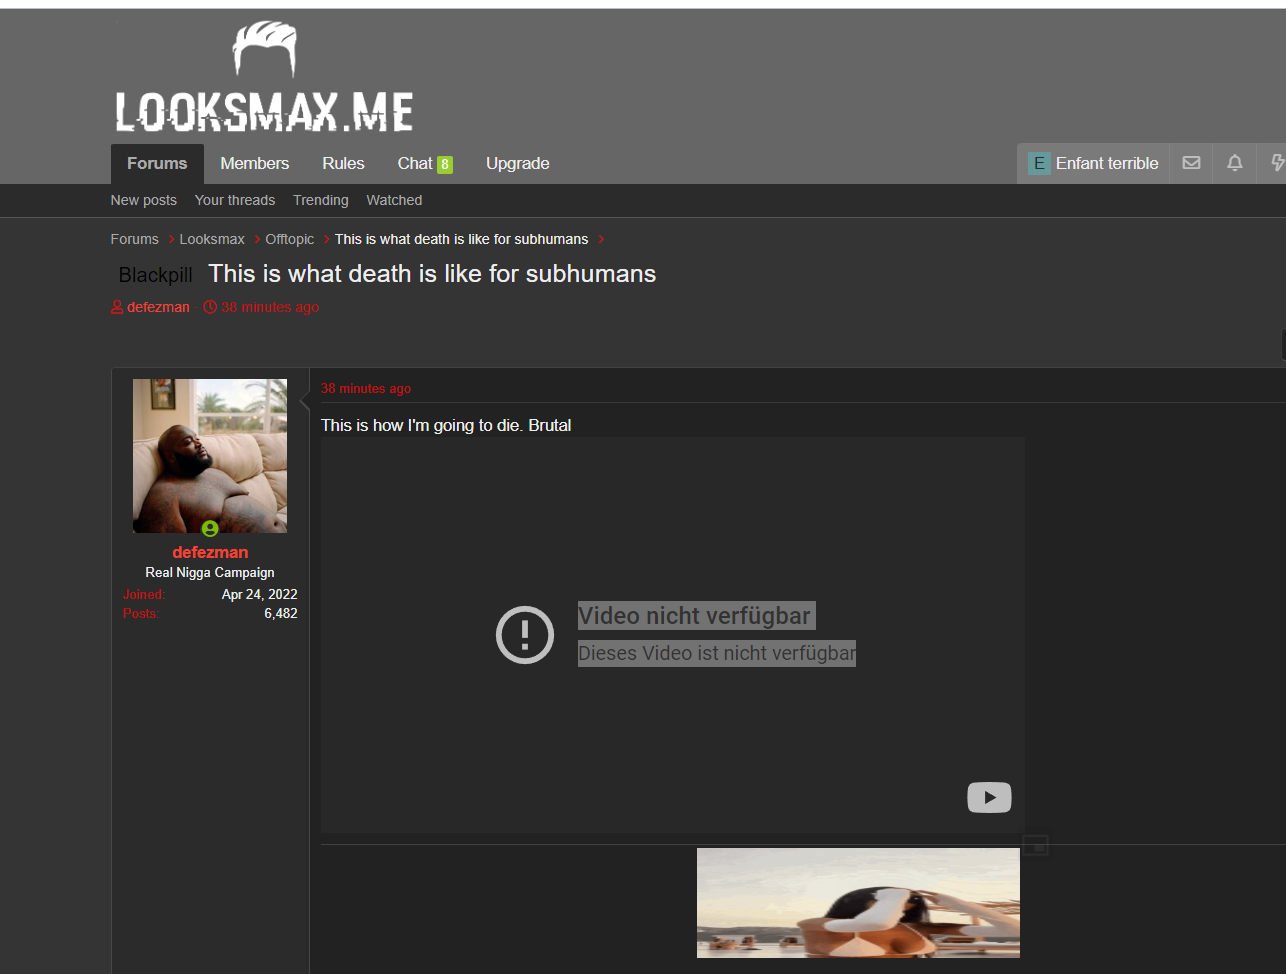Open the inbox envelope icon
Viewport: 1286px width, 974px height.
1191,163
